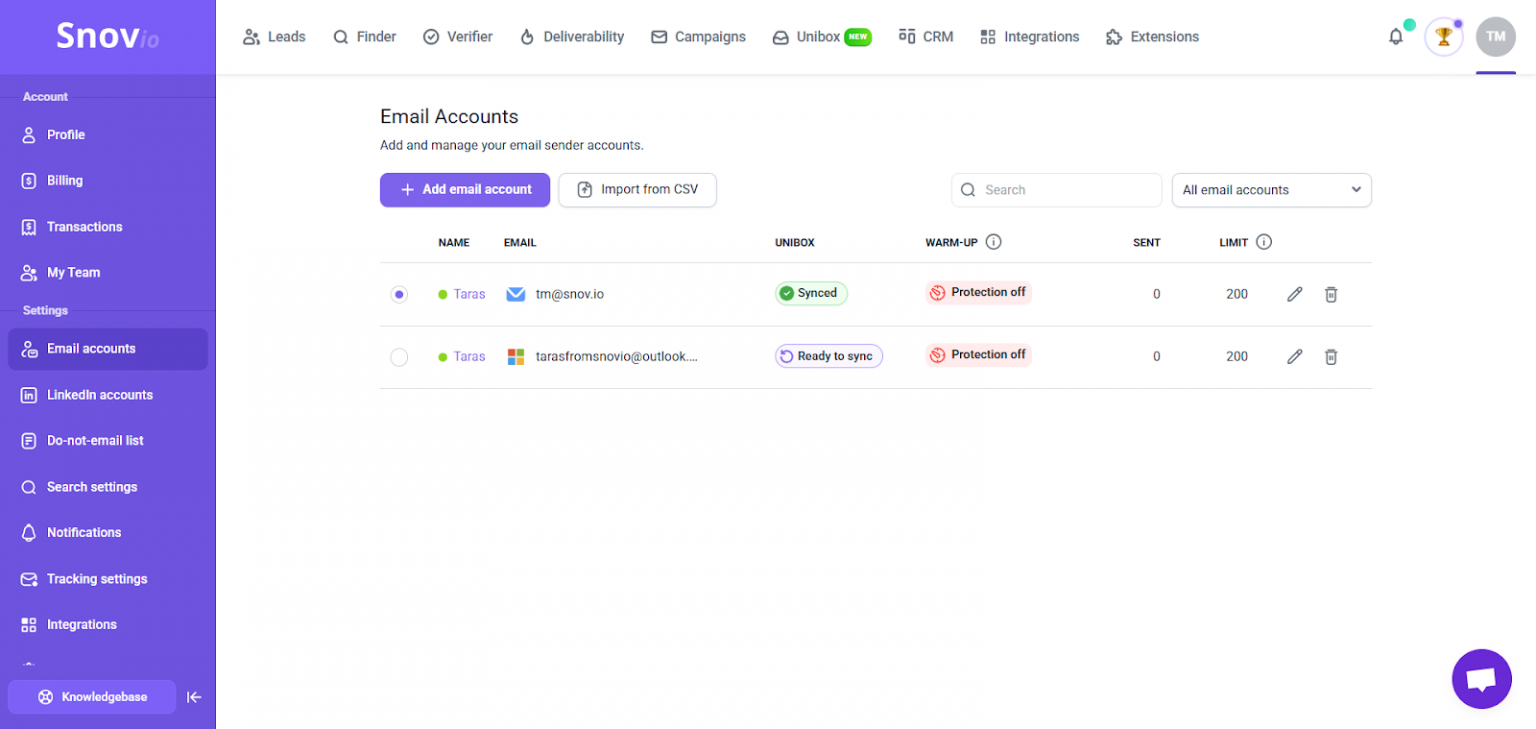Click the Taras name in outlook row
This screenshot has width=1536, height=729.
(469, 356)
